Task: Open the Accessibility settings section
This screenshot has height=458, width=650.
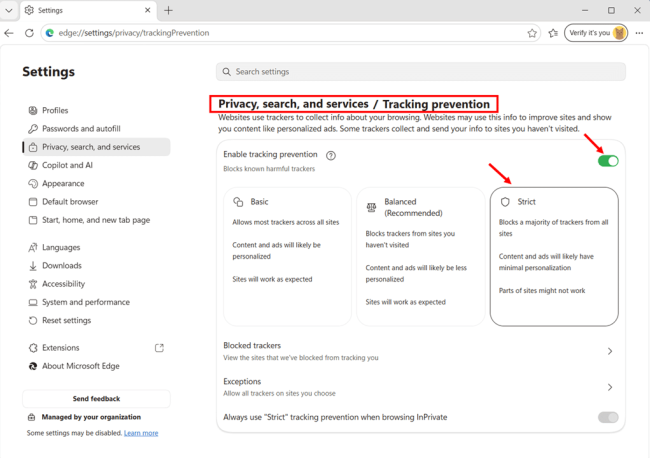Action: 96,284
